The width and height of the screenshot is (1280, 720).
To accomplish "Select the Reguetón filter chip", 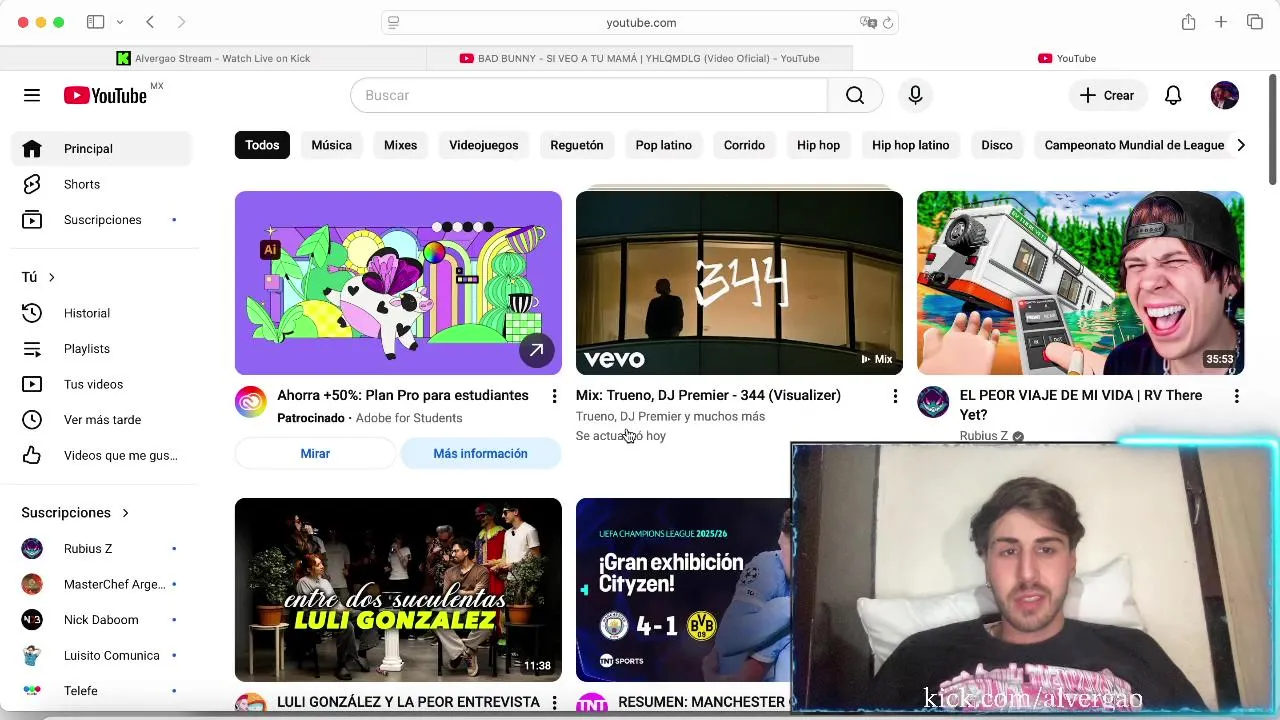I will coord(577,145).
